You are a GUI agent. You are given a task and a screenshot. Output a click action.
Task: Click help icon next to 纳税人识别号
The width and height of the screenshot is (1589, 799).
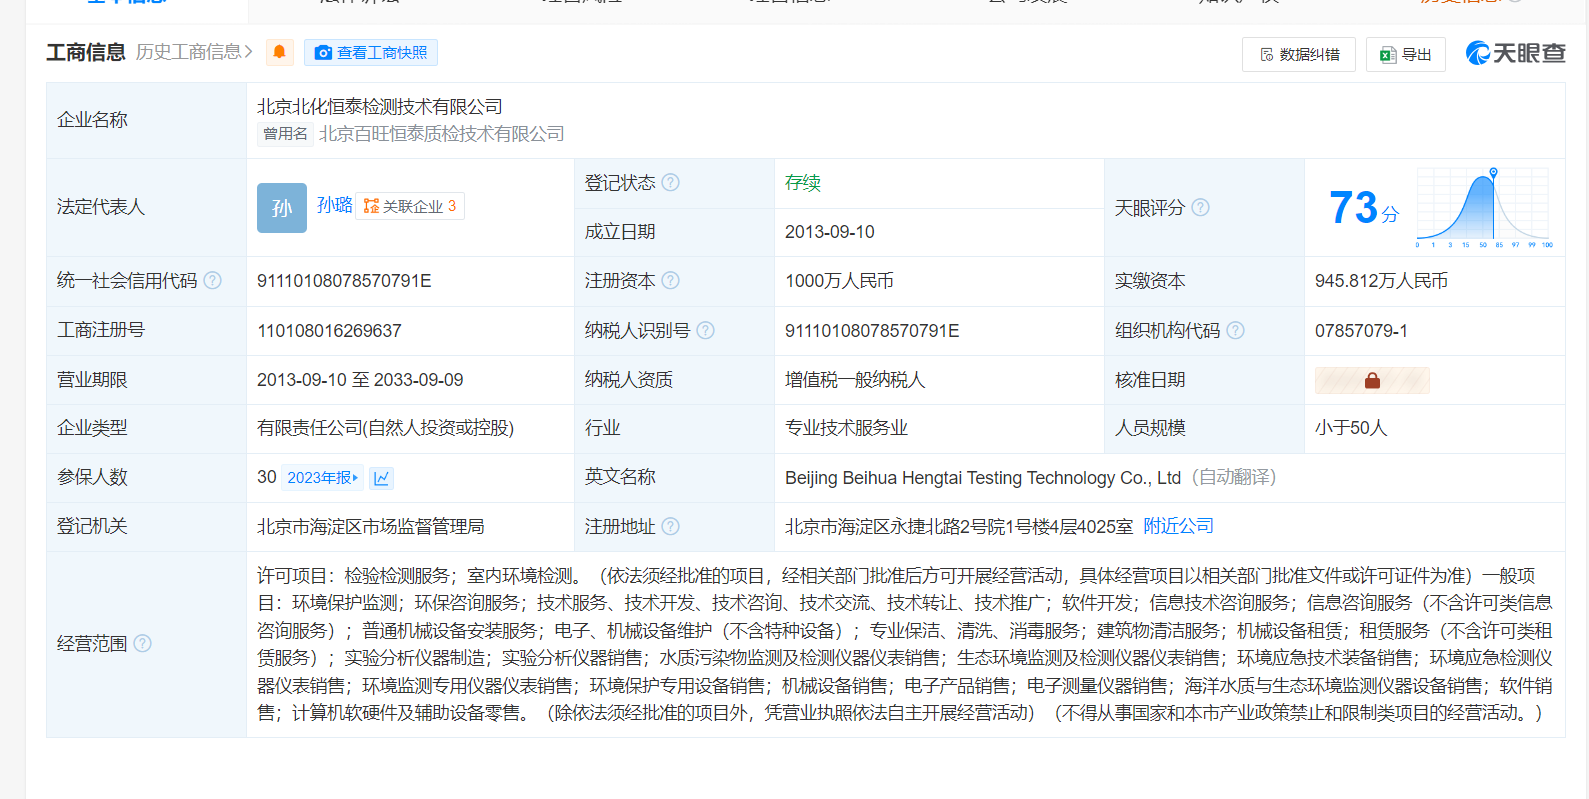click(706, 330)
